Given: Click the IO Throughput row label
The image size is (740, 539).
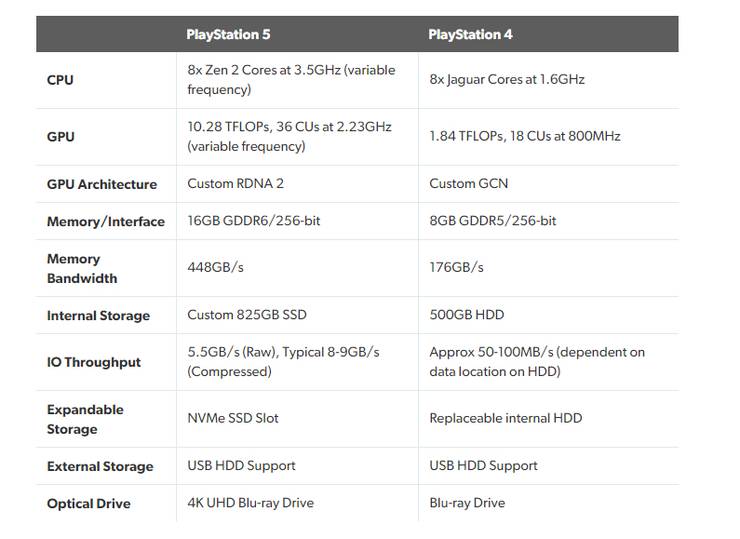Looking at the screenshot, I should coord(94,362).
